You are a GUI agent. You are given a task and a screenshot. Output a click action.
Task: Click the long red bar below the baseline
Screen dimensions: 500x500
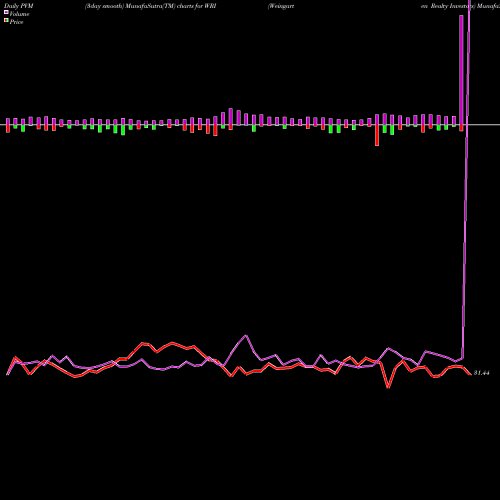click(377, 135)
